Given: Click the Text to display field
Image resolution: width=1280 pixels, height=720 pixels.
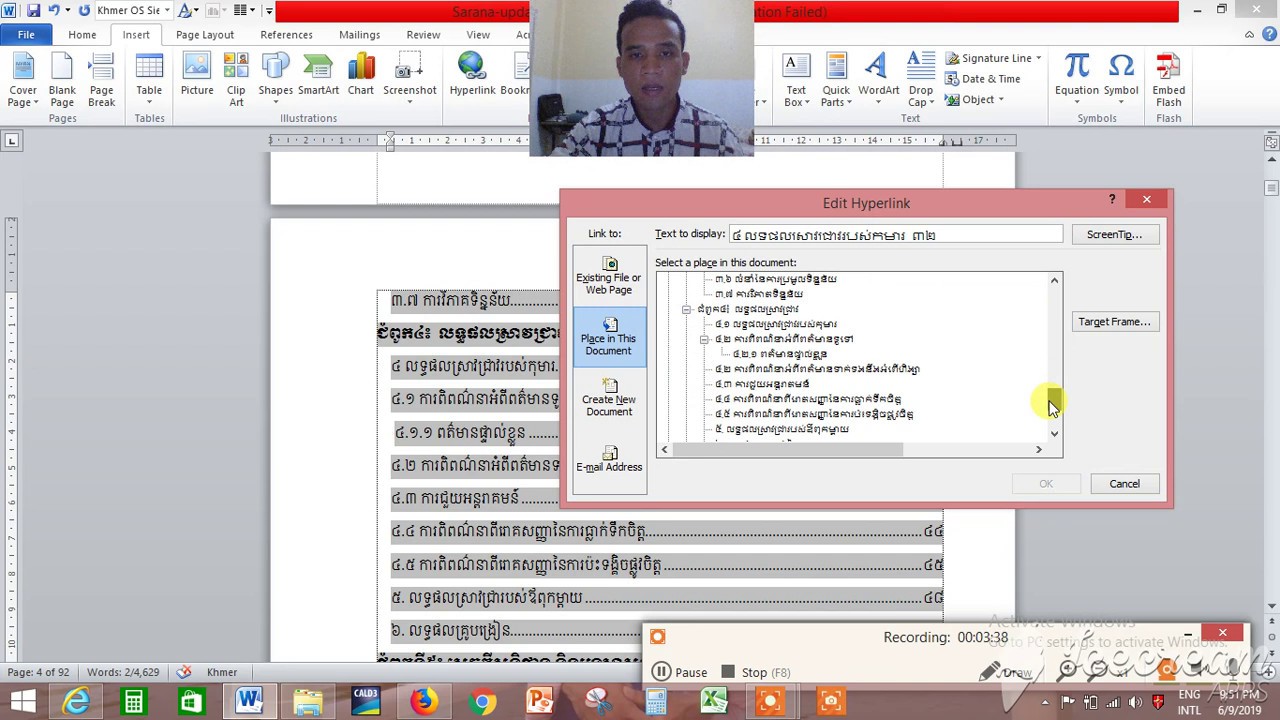Looking at the screenshot, I should (x=896, y=235).
